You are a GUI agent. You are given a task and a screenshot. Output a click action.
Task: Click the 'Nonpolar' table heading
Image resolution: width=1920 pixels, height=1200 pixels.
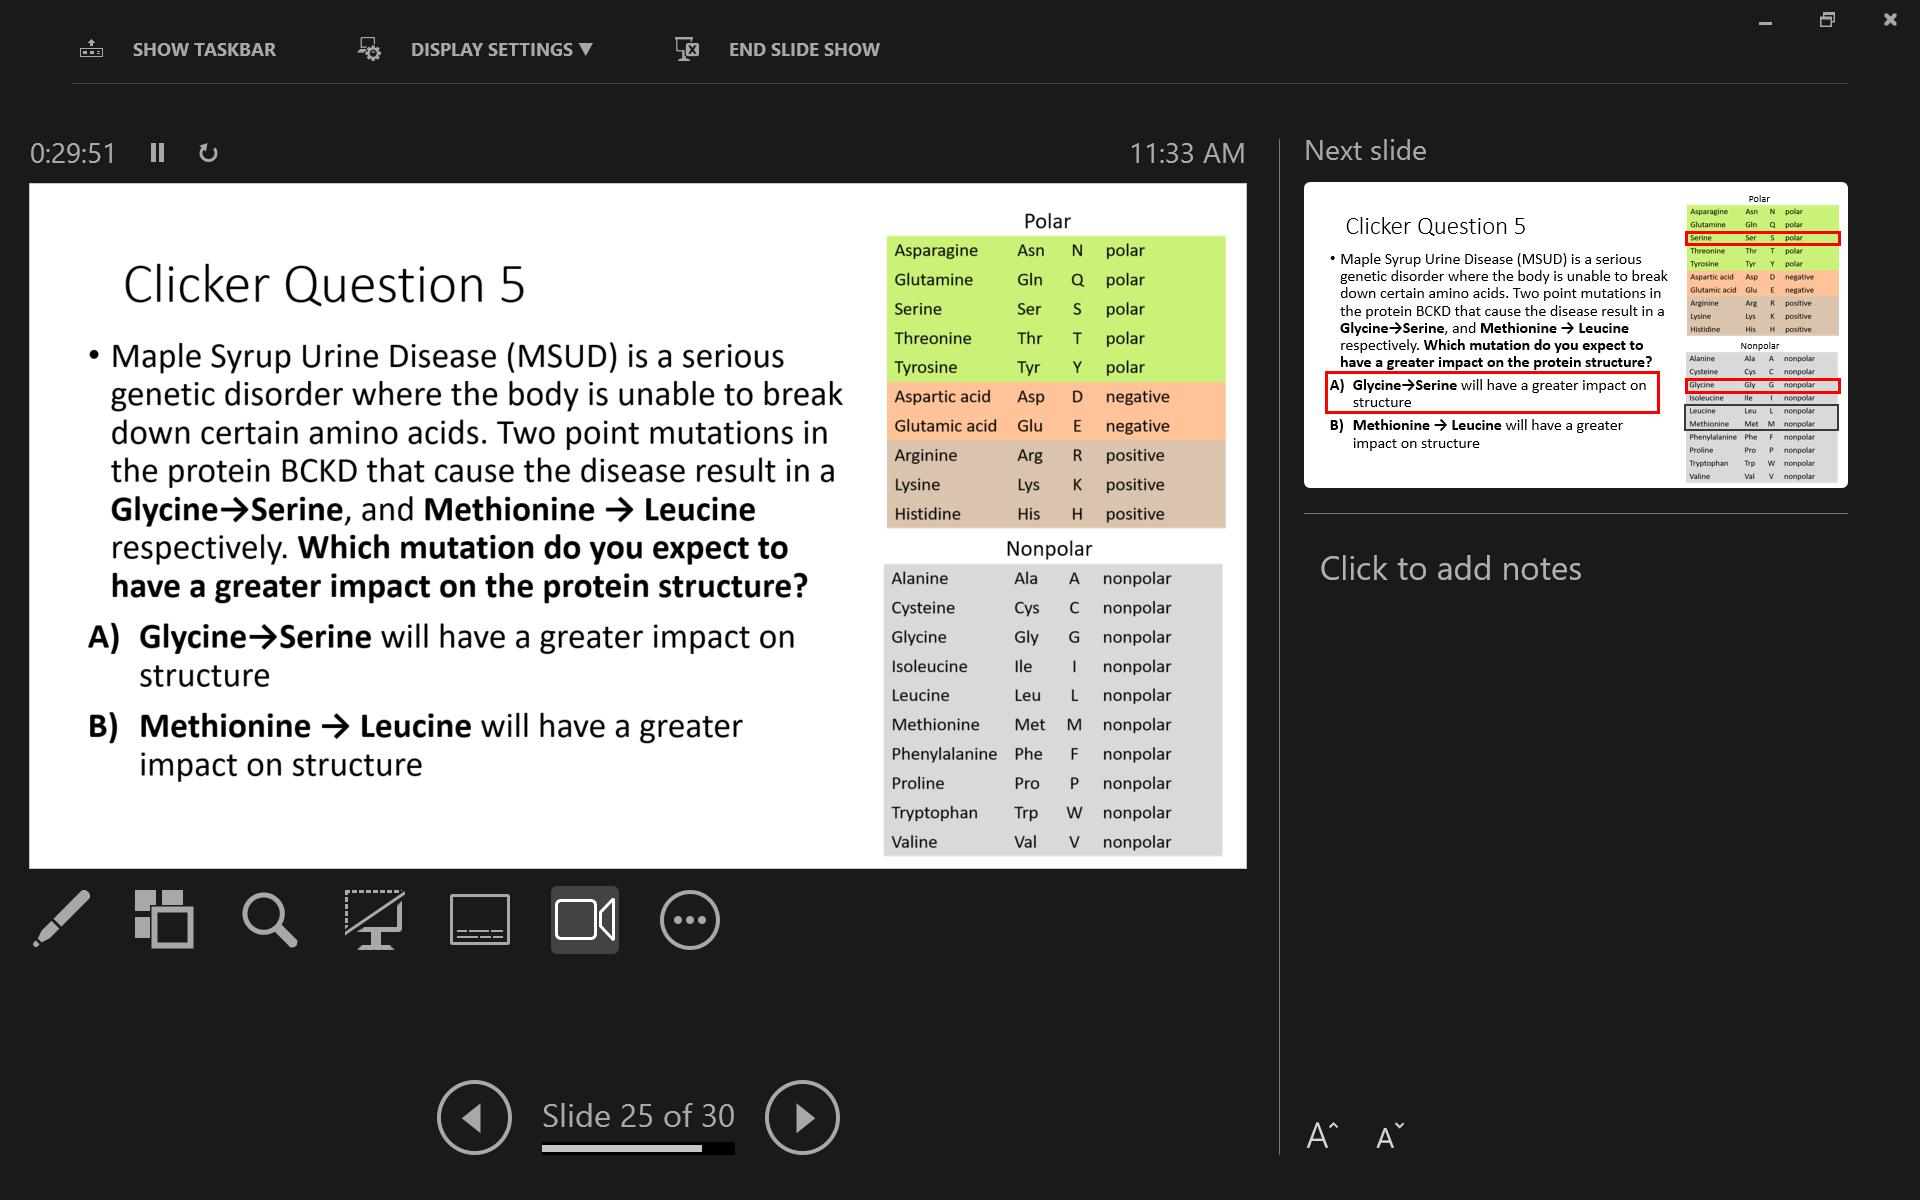click(1049, 549)
